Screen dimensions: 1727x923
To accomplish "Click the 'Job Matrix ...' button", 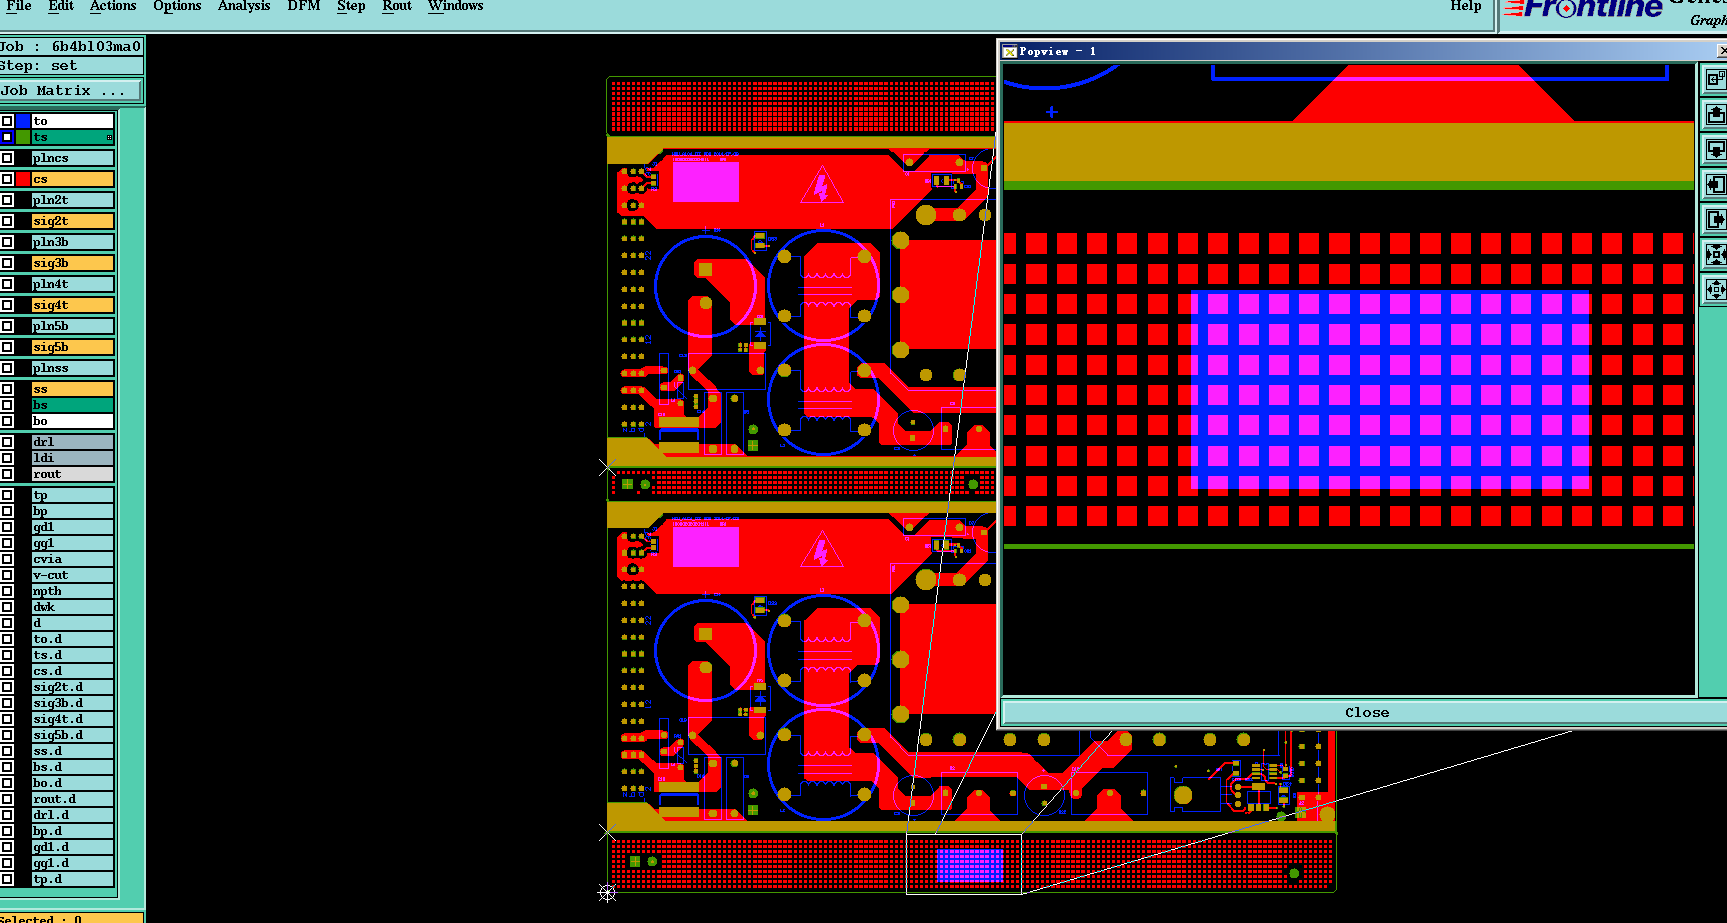I will (x=71, y=90).
